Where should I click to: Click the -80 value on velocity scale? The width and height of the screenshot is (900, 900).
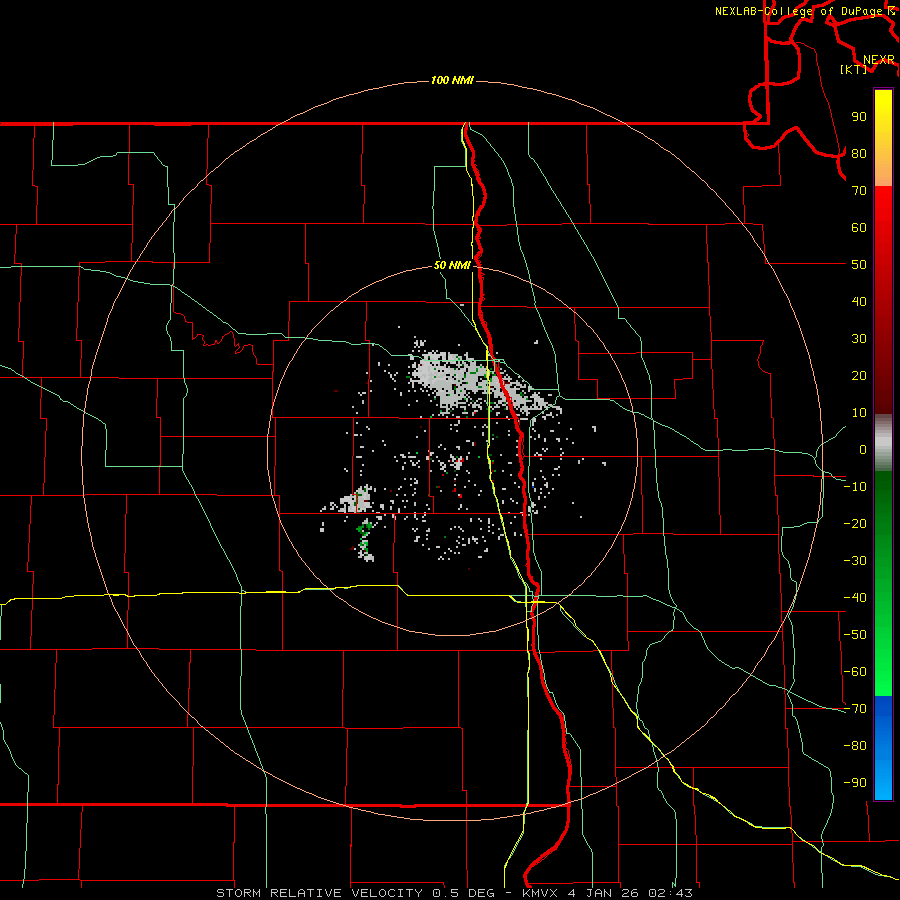(855, 746)
